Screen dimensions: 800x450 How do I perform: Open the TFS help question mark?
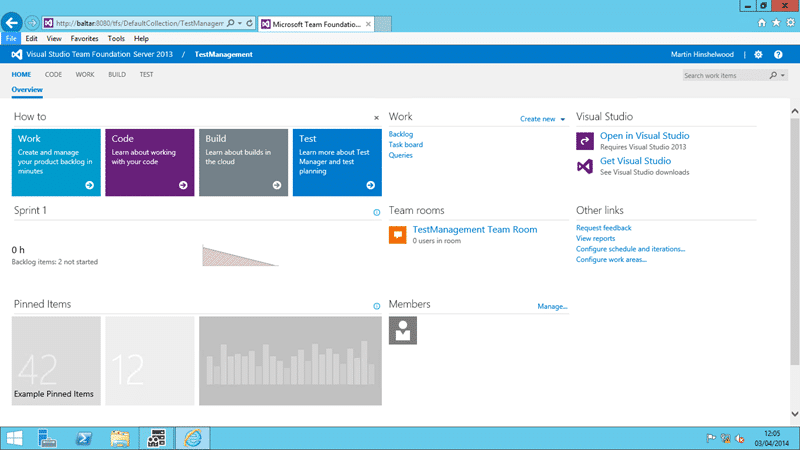pyautogui.click(x=778, y=55)
